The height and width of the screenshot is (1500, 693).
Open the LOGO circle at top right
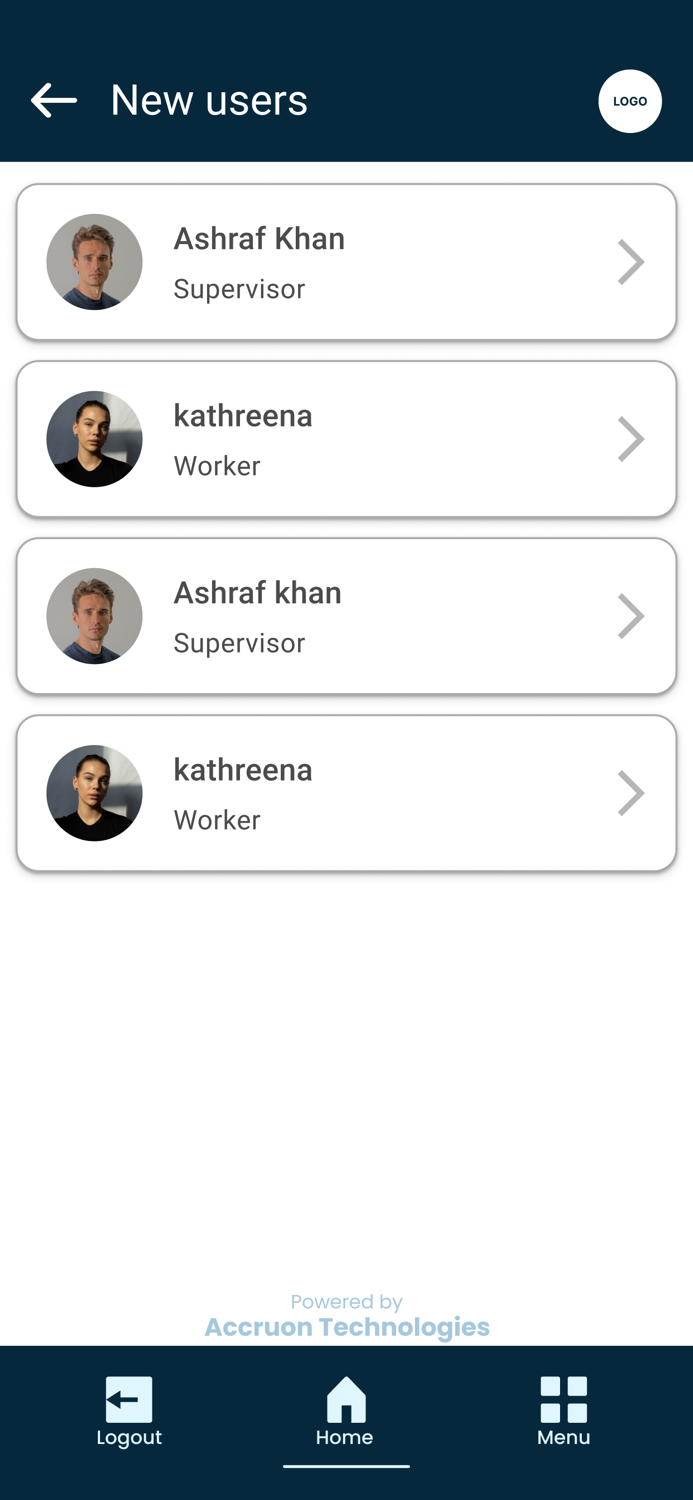(629, 101)
